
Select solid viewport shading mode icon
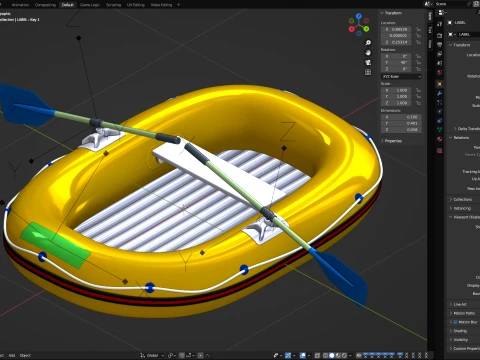332,355
